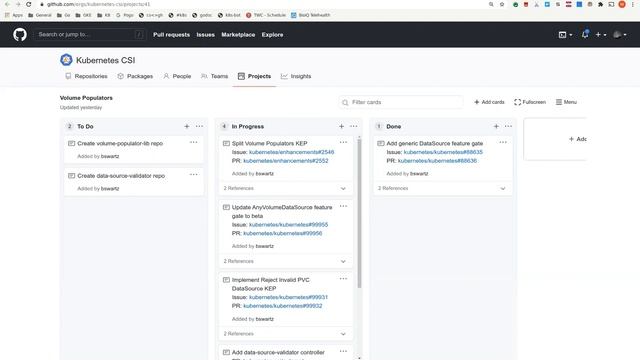Open the Done column options menu
Screen dimensions: 640x360
[508, 127]
